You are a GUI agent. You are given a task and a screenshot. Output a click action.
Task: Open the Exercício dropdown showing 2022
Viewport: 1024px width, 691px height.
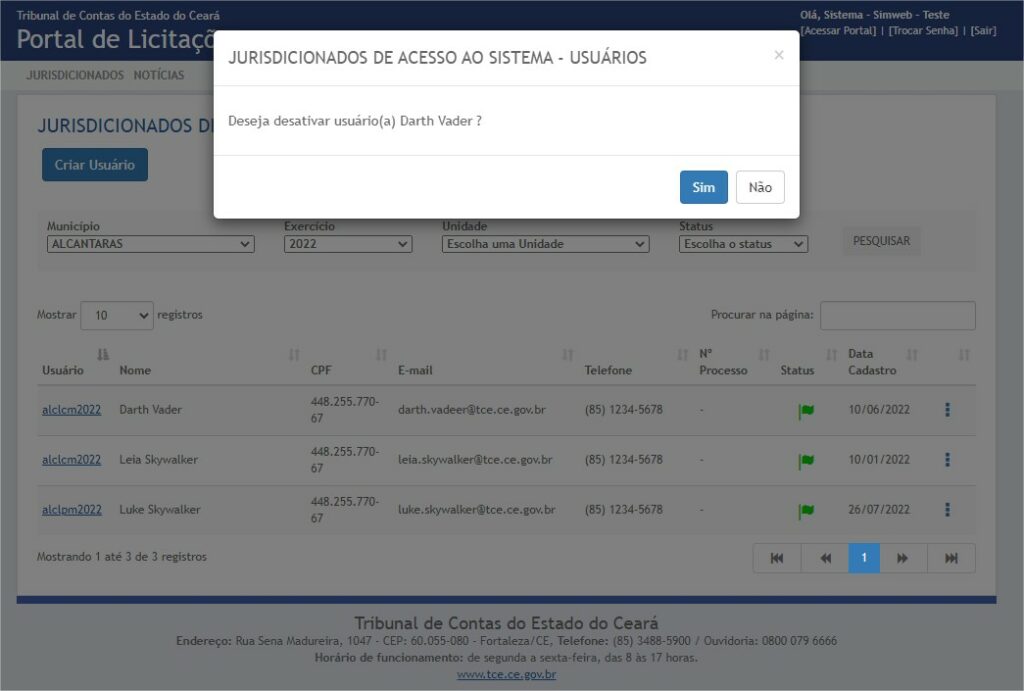pyautogui.click(x=347, y=244)
